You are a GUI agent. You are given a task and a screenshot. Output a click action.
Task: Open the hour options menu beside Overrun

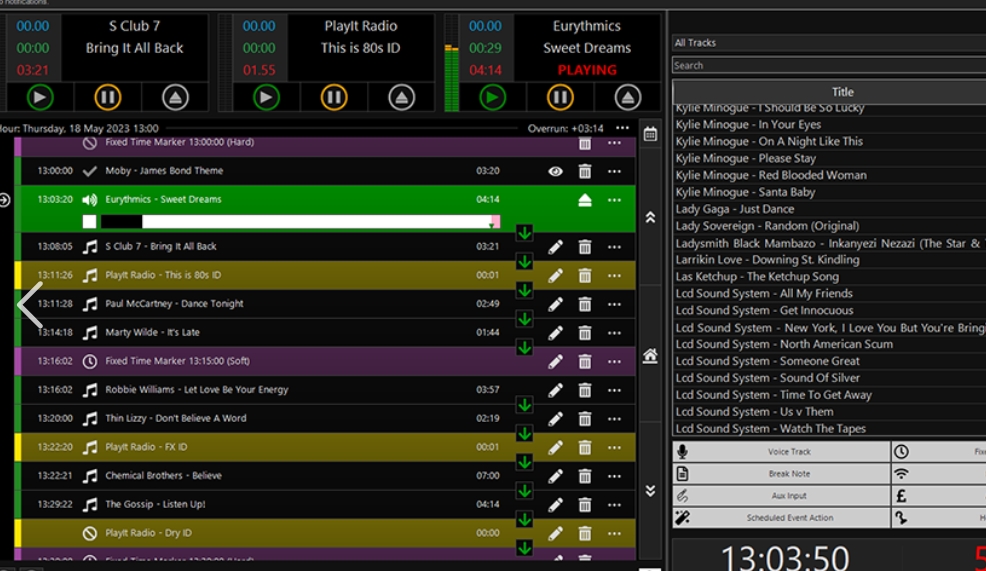[x=623, y=128]
